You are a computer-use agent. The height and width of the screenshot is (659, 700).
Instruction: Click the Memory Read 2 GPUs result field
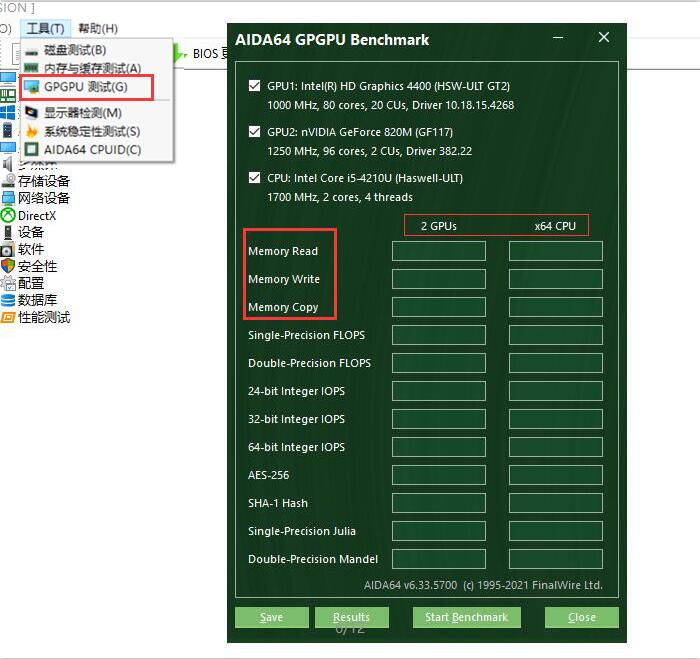(x=438, y=251)
